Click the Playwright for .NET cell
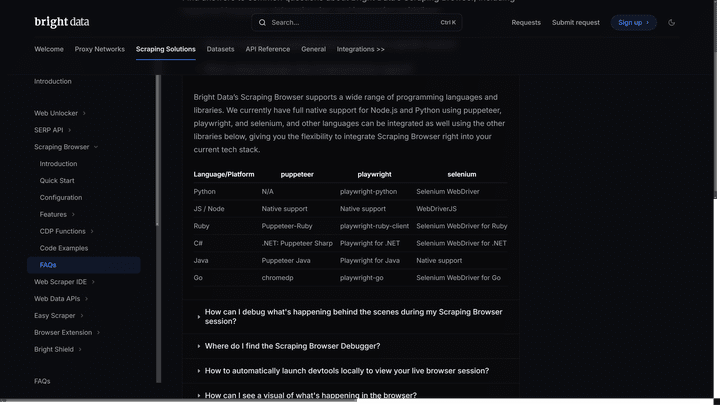 [x=370, y=243]
